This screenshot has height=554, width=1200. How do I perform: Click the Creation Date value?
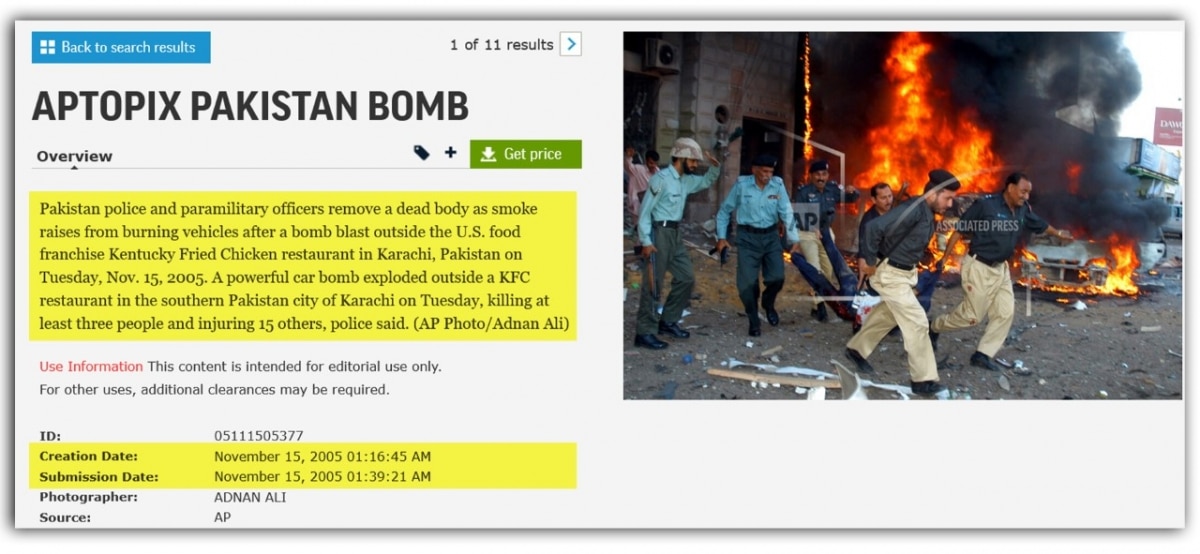point(322,457)
